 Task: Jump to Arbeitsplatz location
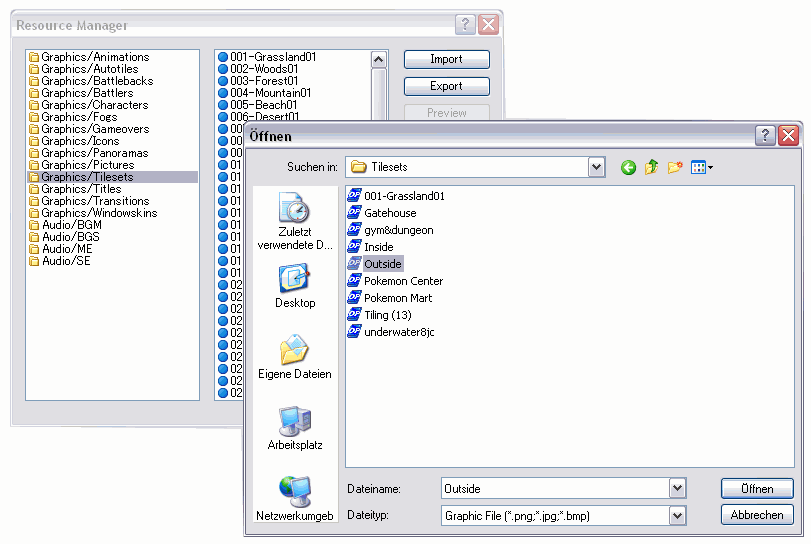[295, 428]
